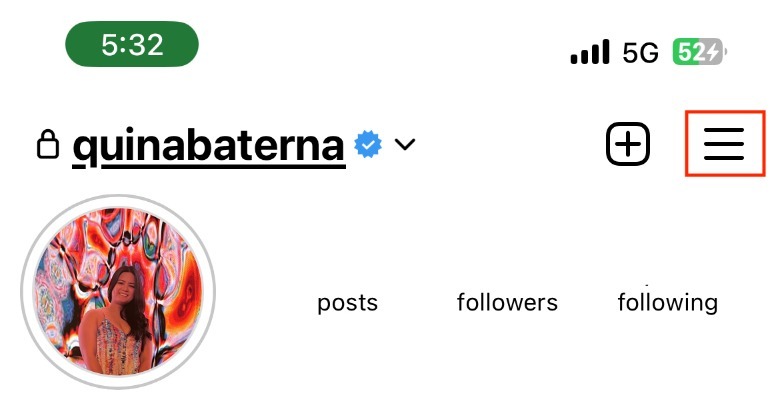The height and width of the screenshot is (405, 780).
Task: Click the red-outlined menu box
Action: (725, 143)
